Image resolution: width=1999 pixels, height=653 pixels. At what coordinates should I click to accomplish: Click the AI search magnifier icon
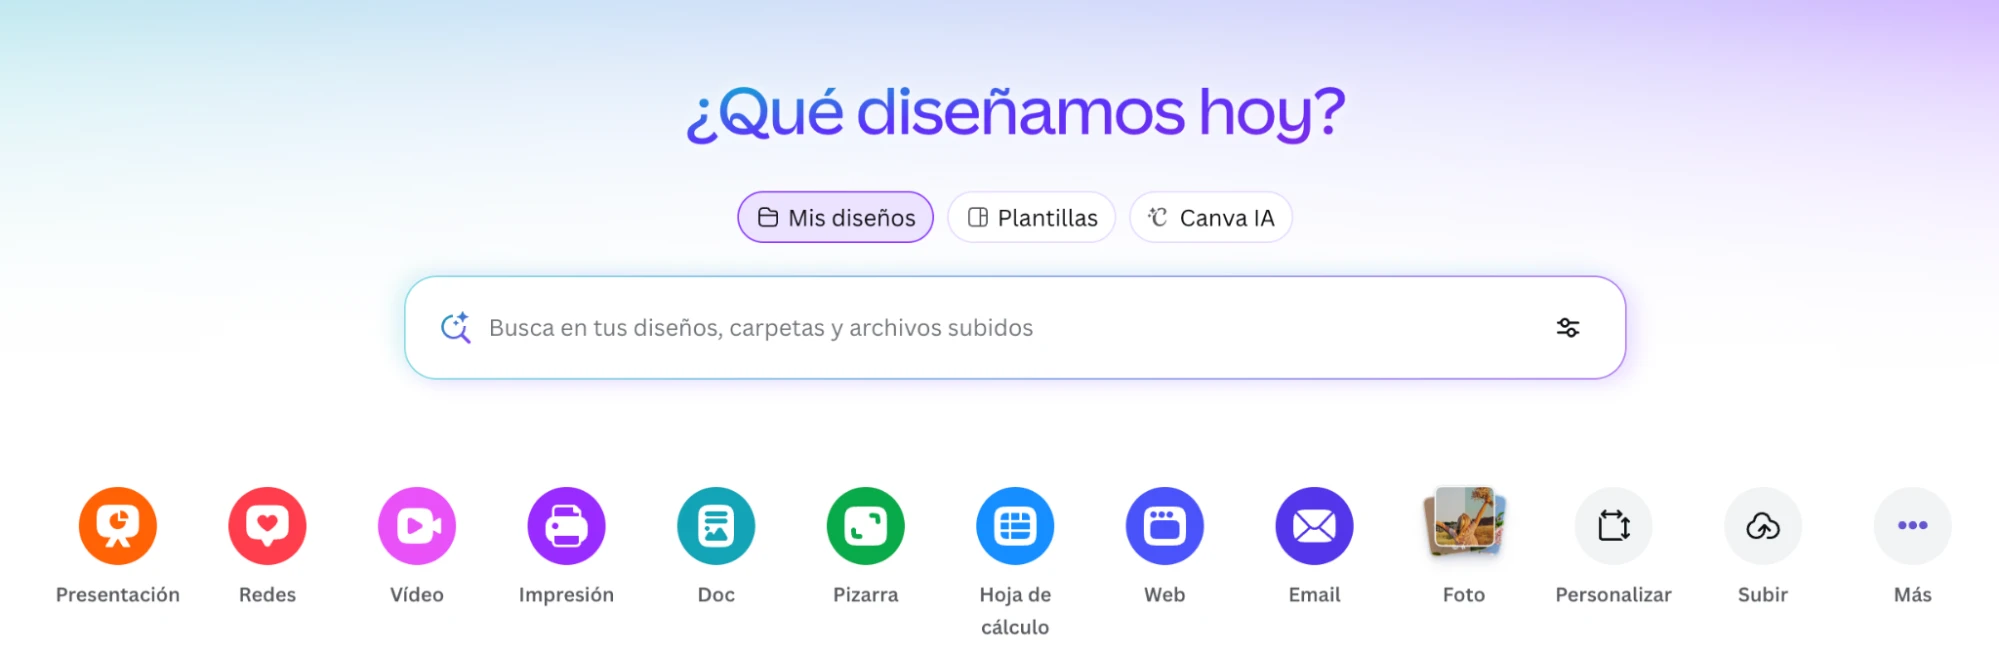[x=456, y=328]
